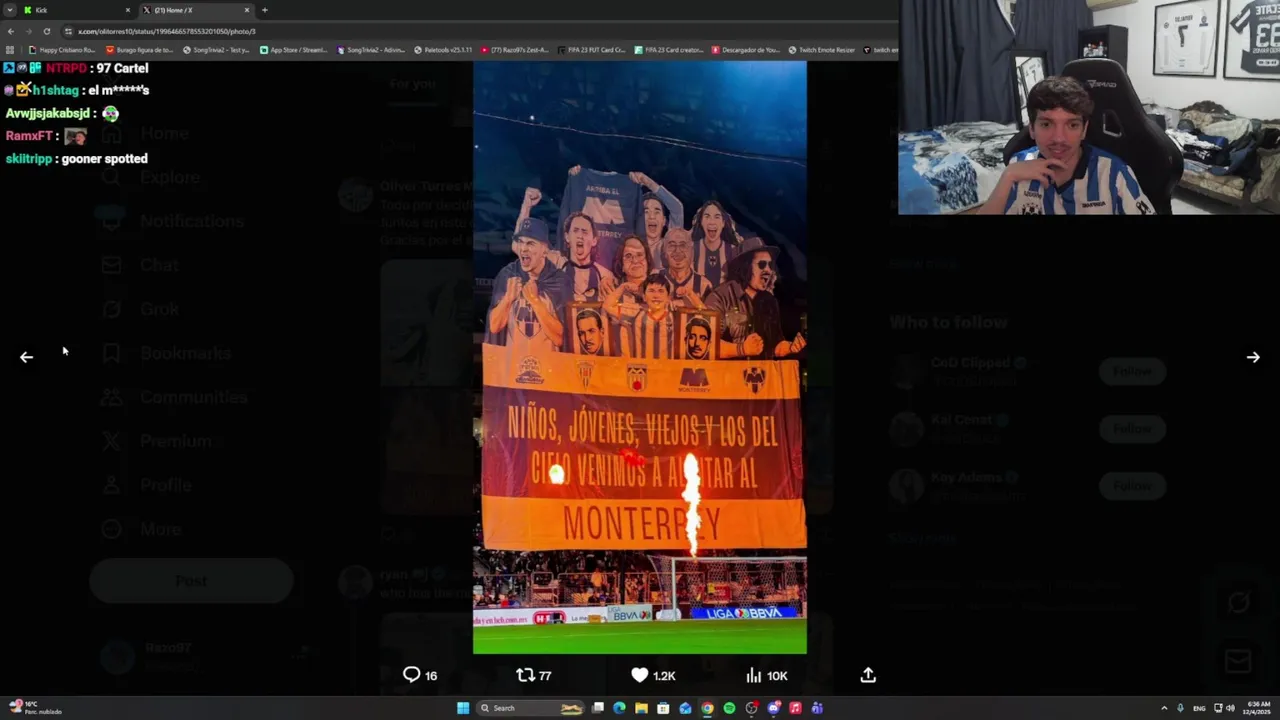Open Burago figura de to... bookmark

coord(140,50)
